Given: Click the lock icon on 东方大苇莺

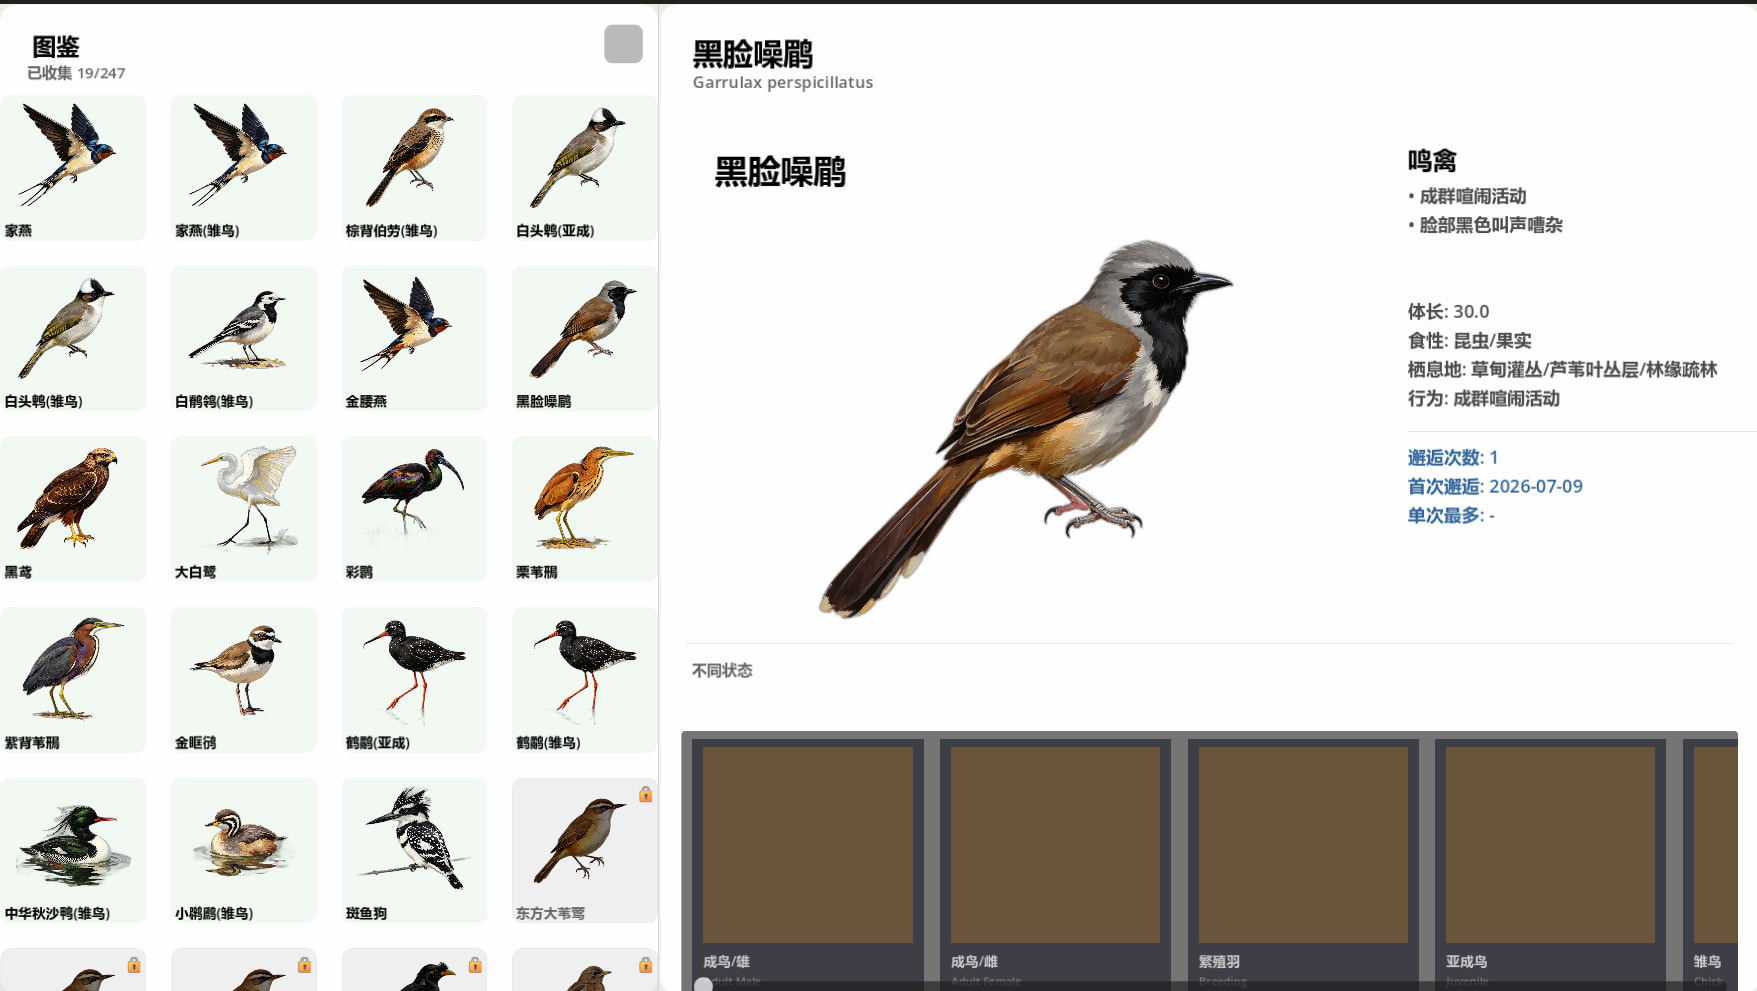Looking at the screenshot, I should click(x=646, y=794).
